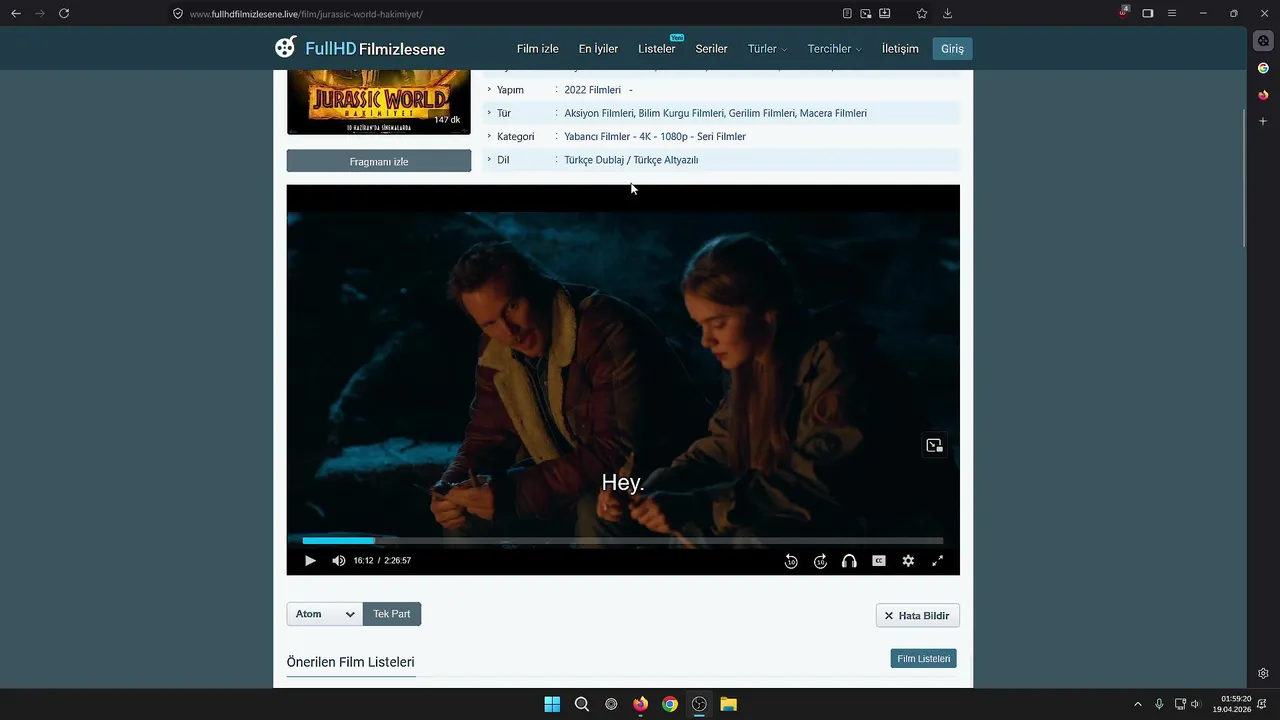Reload the page with the refresh icon
The height and width of the screenshot is (720, 1280).
point(64,13)
